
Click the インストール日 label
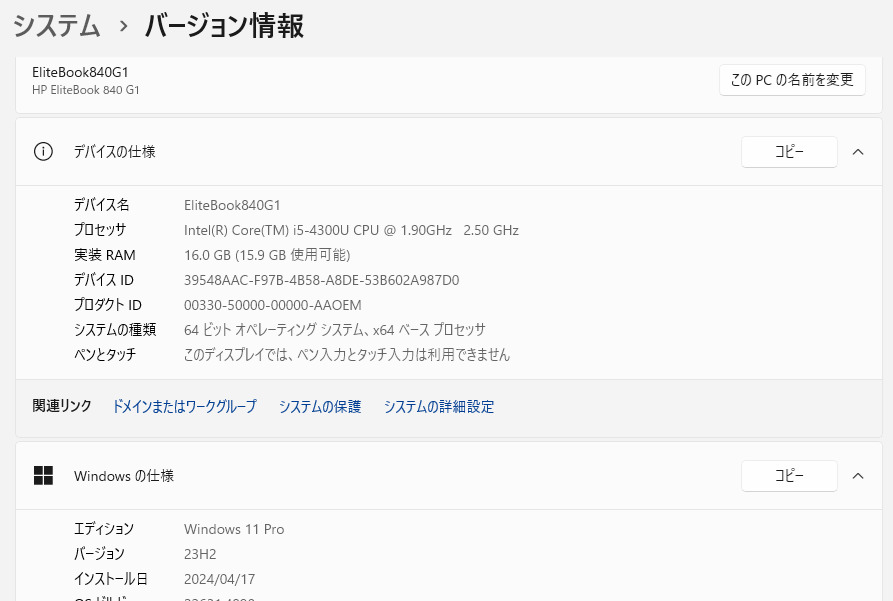(111, 579)
